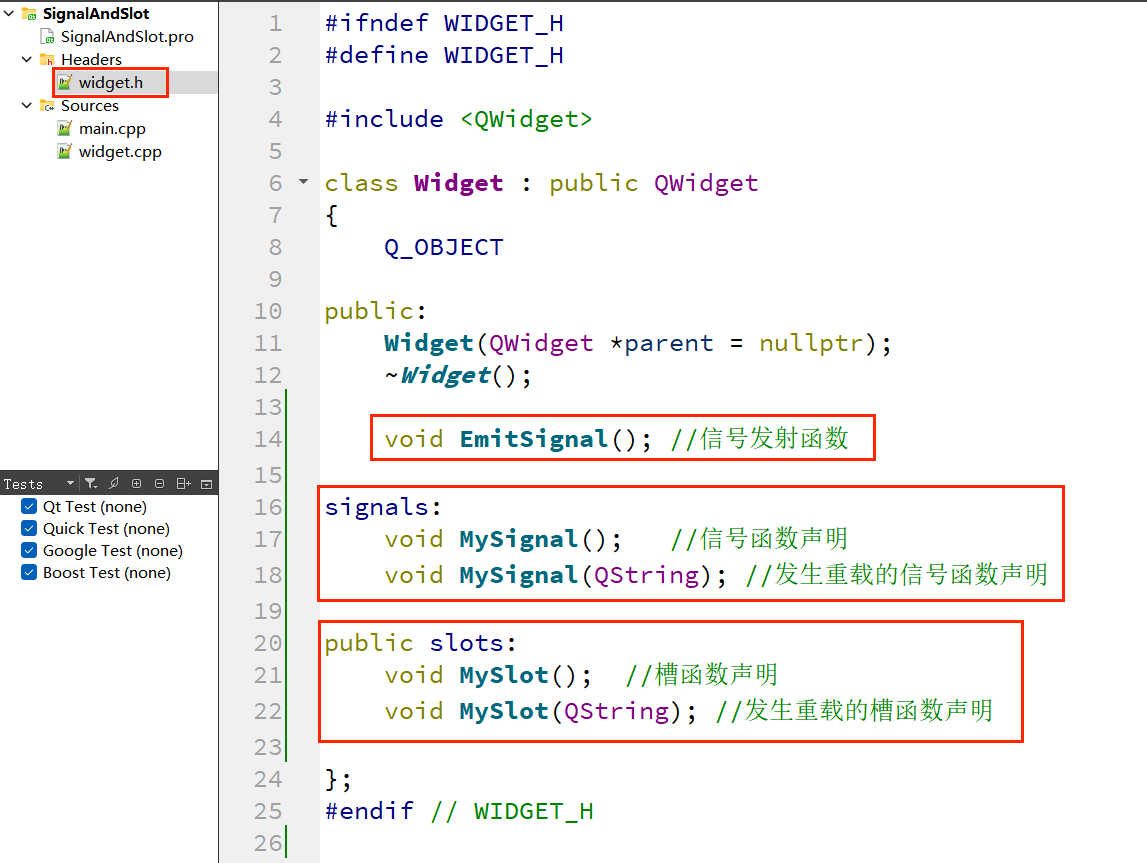
Task: Select the SignalAndSlot project root label
Action: 96,14
